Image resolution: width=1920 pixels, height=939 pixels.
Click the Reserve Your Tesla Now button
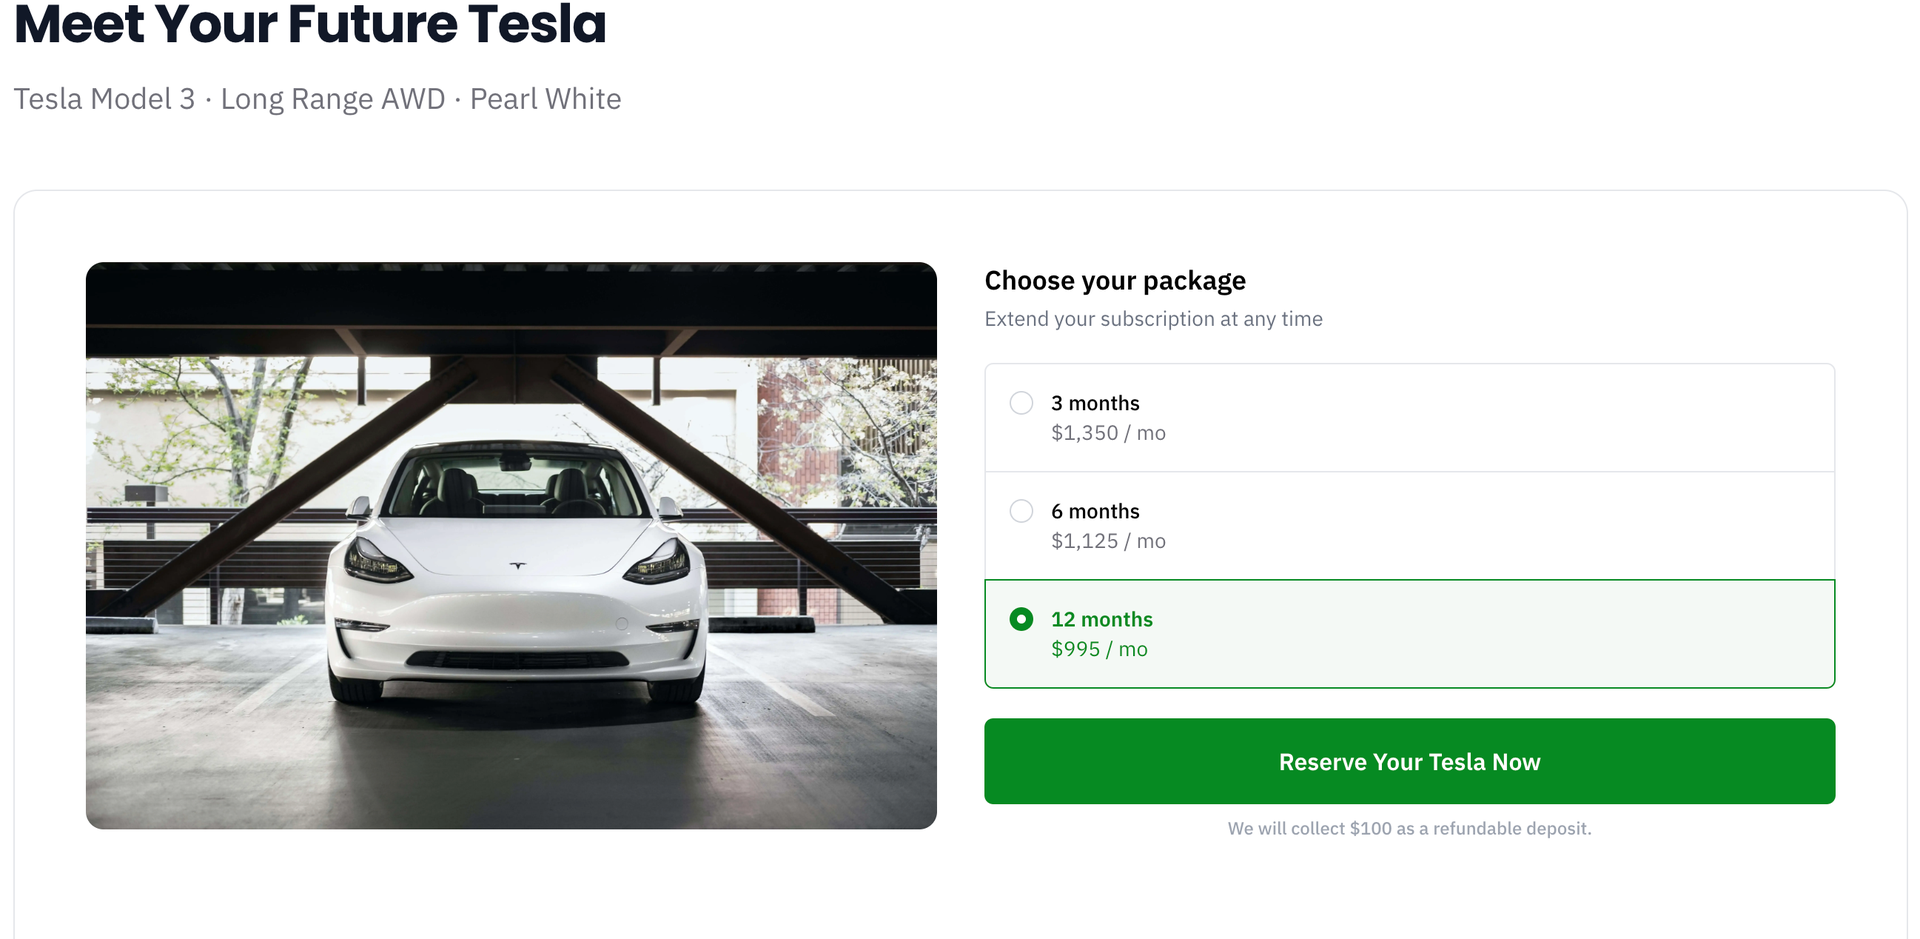tap(1409, 761)
